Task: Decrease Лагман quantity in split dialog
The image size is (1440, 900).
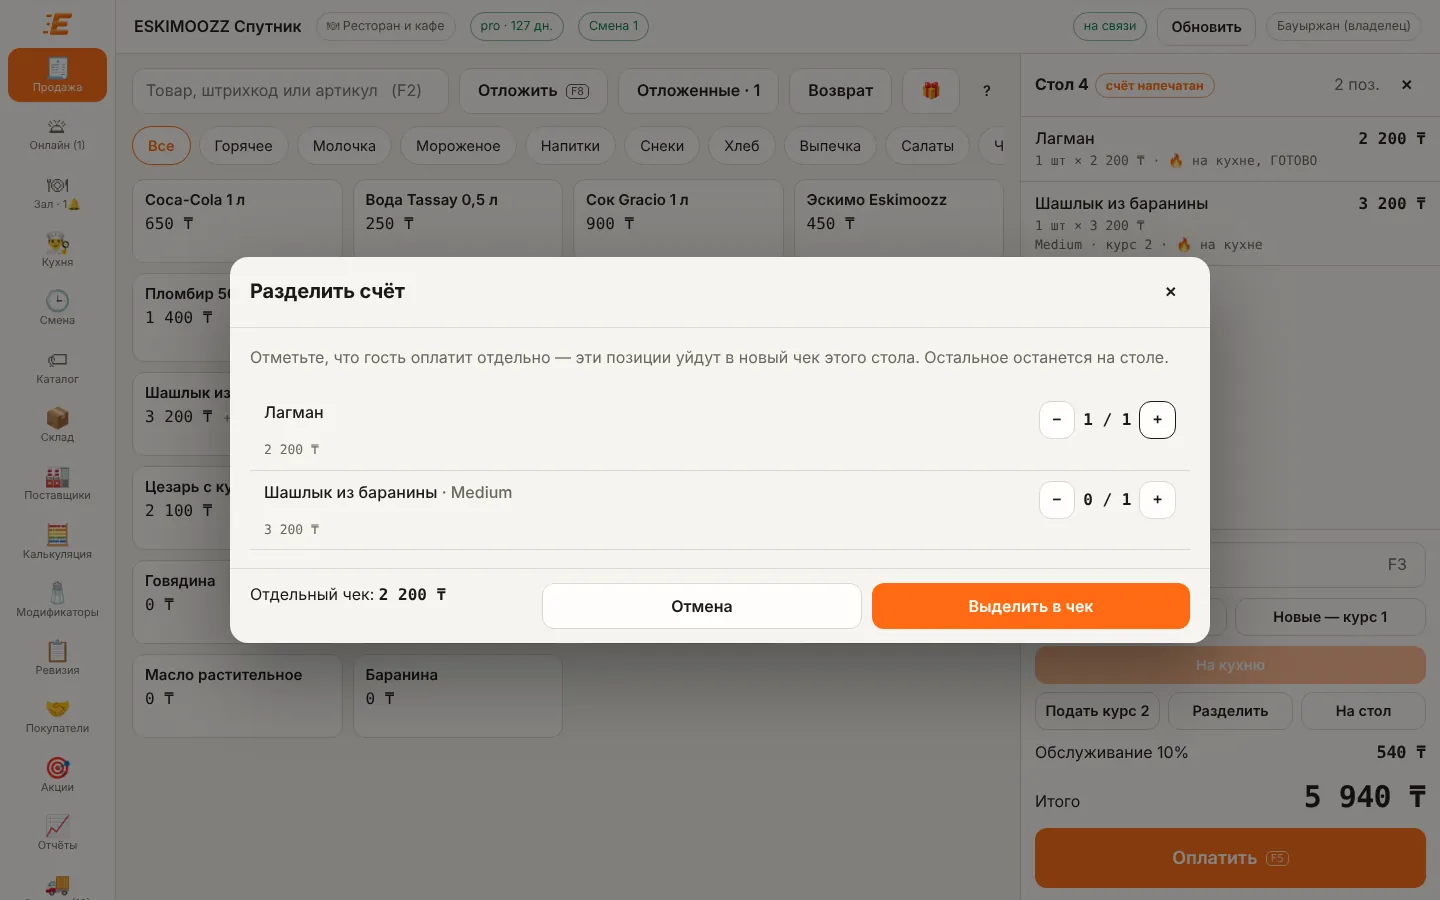Action: click(1057, 420)
